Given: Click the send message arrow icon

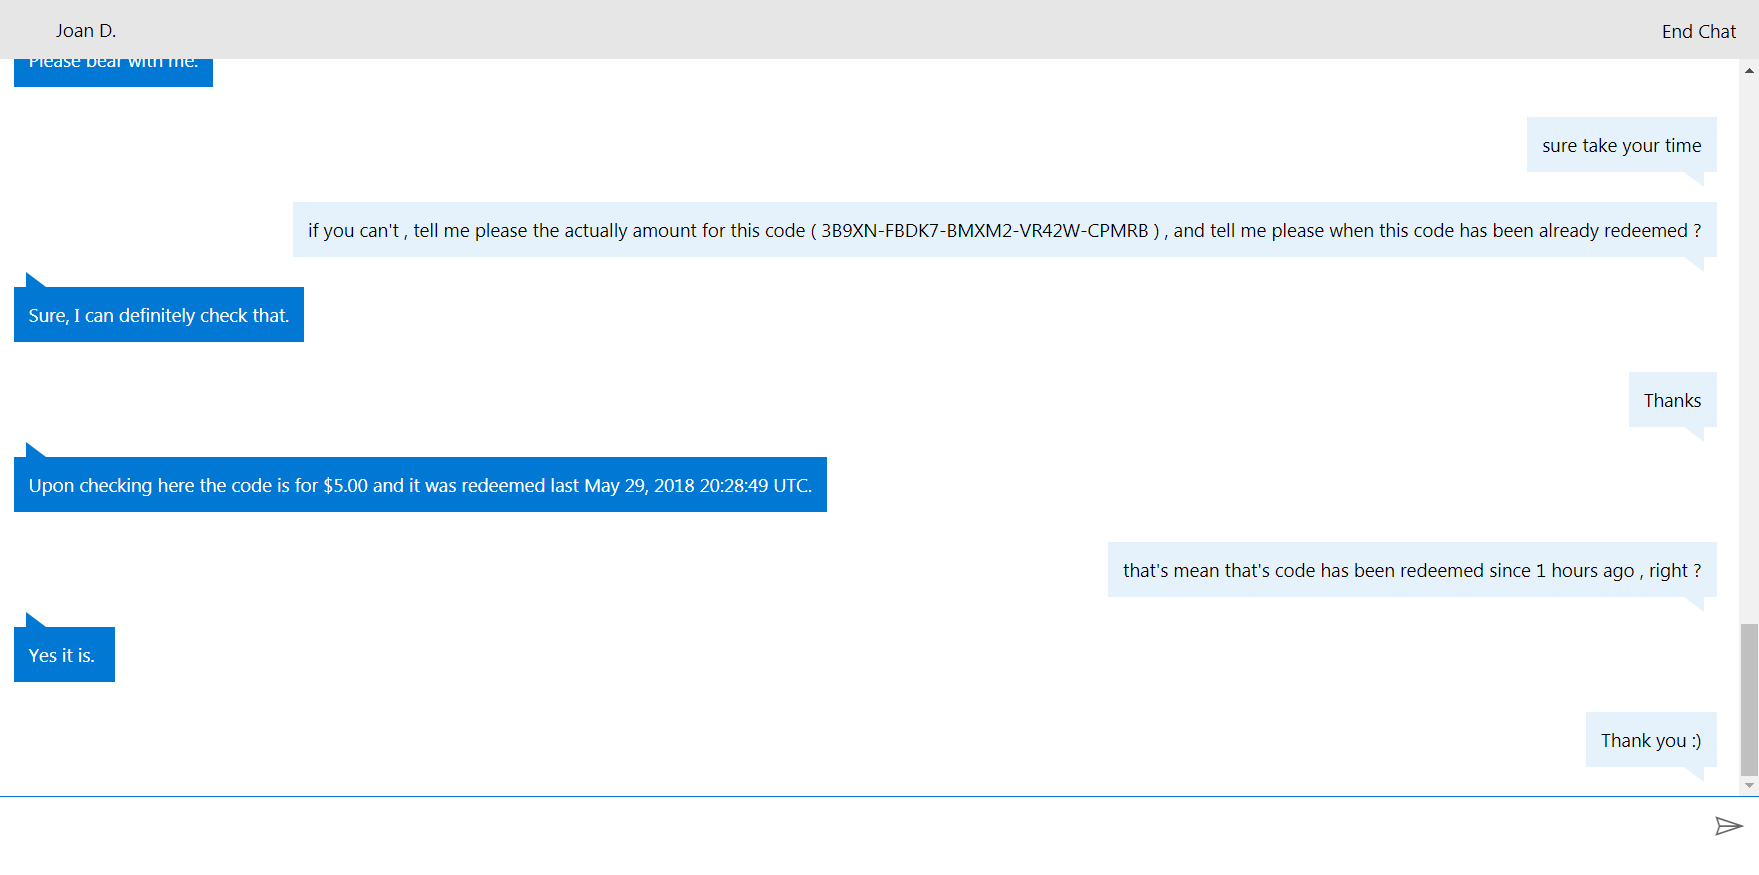Looking at the screenshot, I should 1728,825.
